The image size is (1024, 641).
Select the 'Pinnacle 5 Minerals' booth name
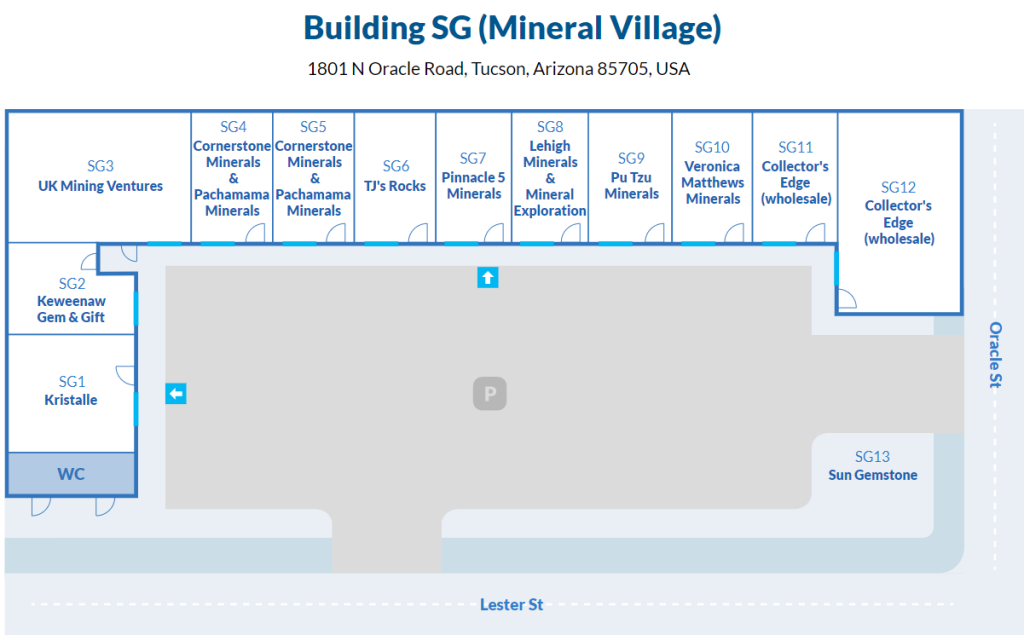pyautogui.click(x=473, y=185)
